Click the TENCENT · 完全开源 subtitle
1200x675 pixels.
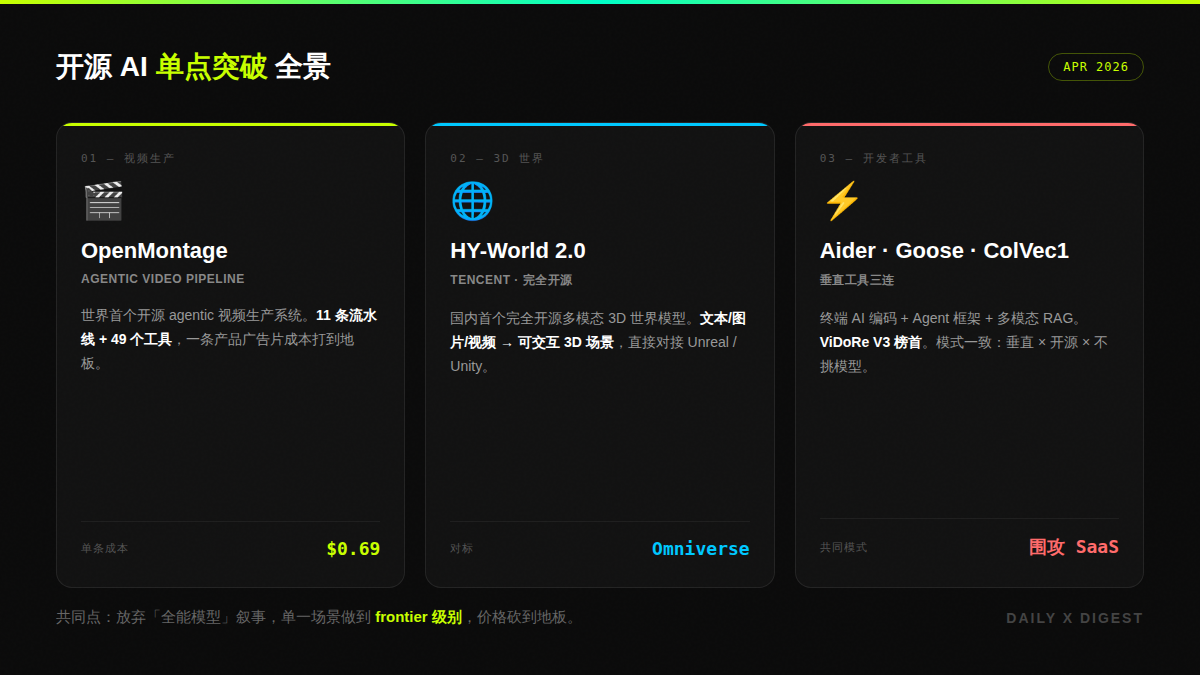511,279
